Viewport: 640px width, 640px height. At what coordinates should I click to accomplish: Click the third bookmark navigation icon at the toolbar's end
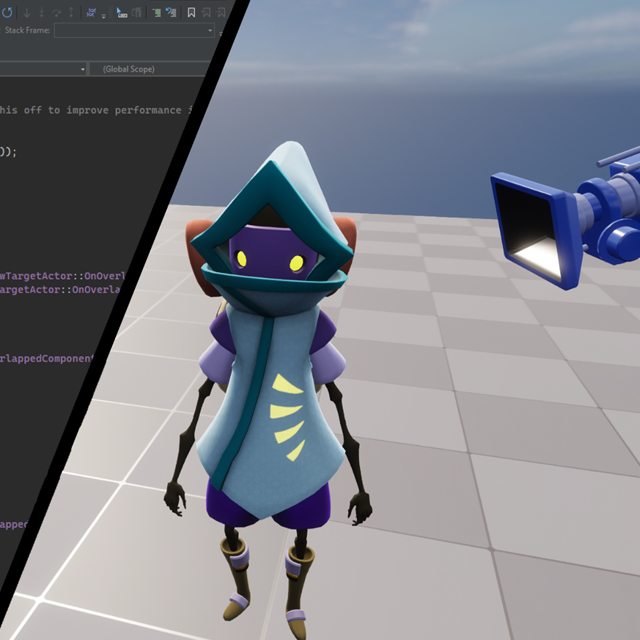click(223, 13)
